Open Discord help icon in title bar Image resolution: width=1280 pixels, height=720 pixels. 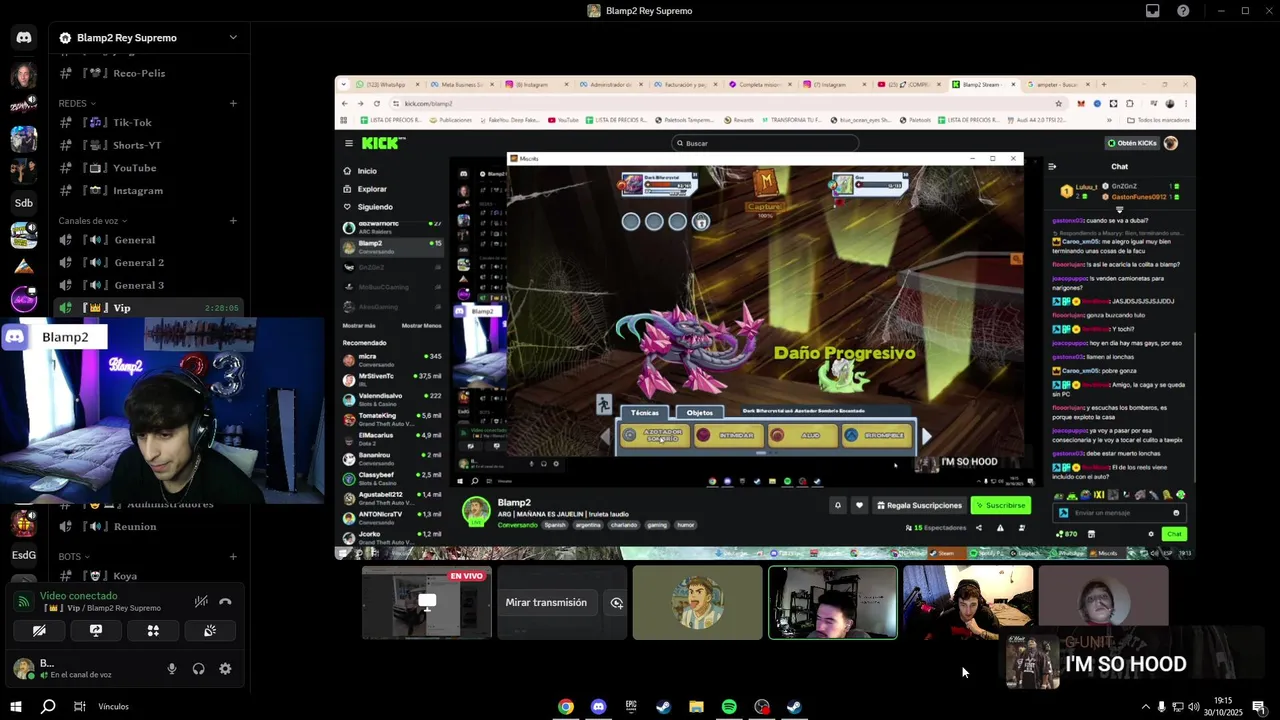coord(1183,11)
